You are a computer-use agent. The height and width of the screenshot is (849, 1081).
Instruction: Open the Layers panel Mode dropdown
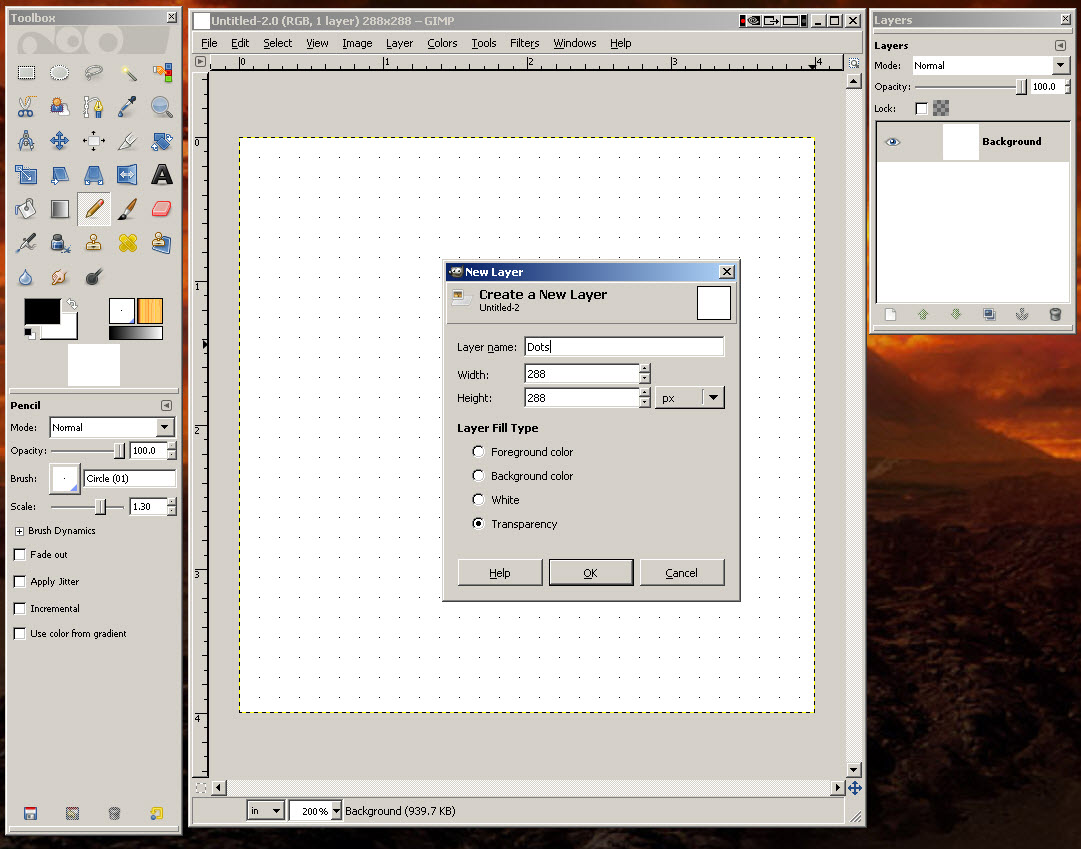[x=990, y=65]
